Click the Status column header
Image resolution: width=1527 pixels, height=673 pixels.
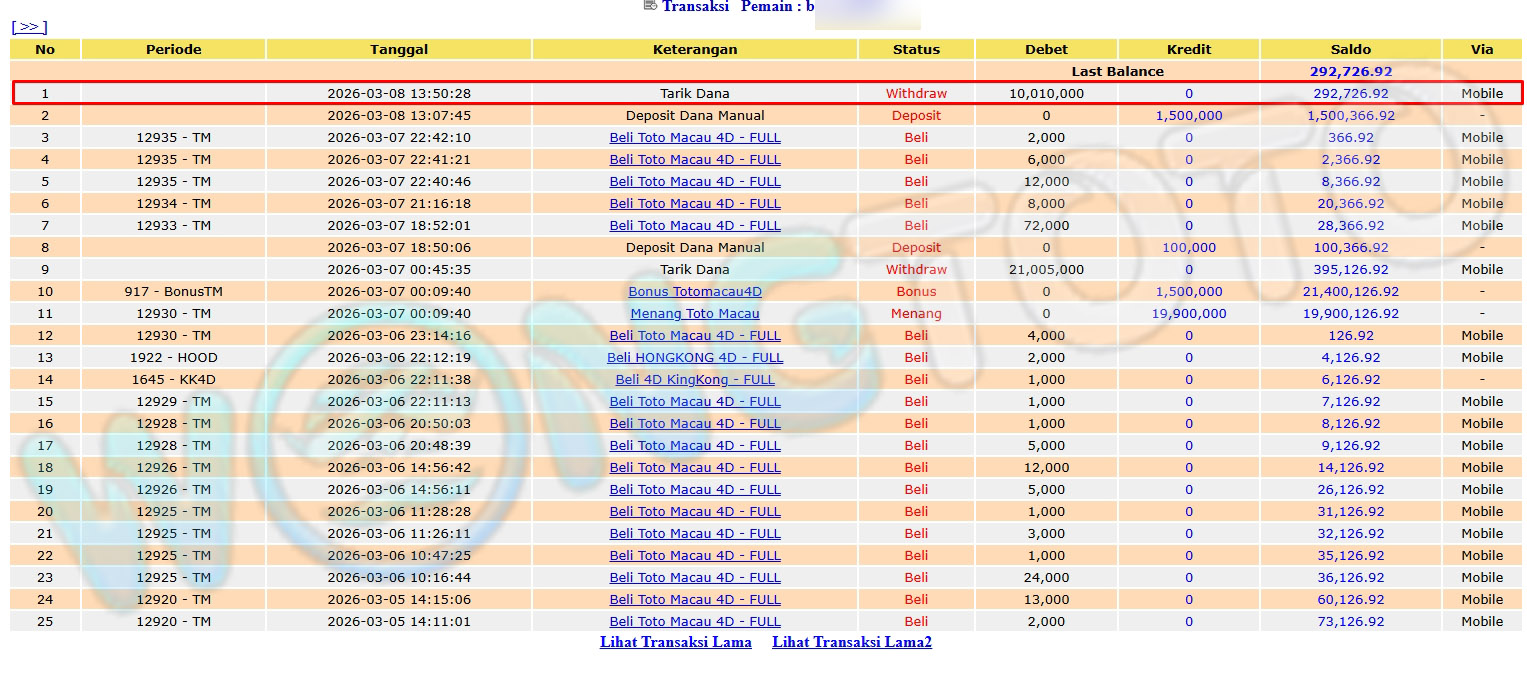click(916, 49)
